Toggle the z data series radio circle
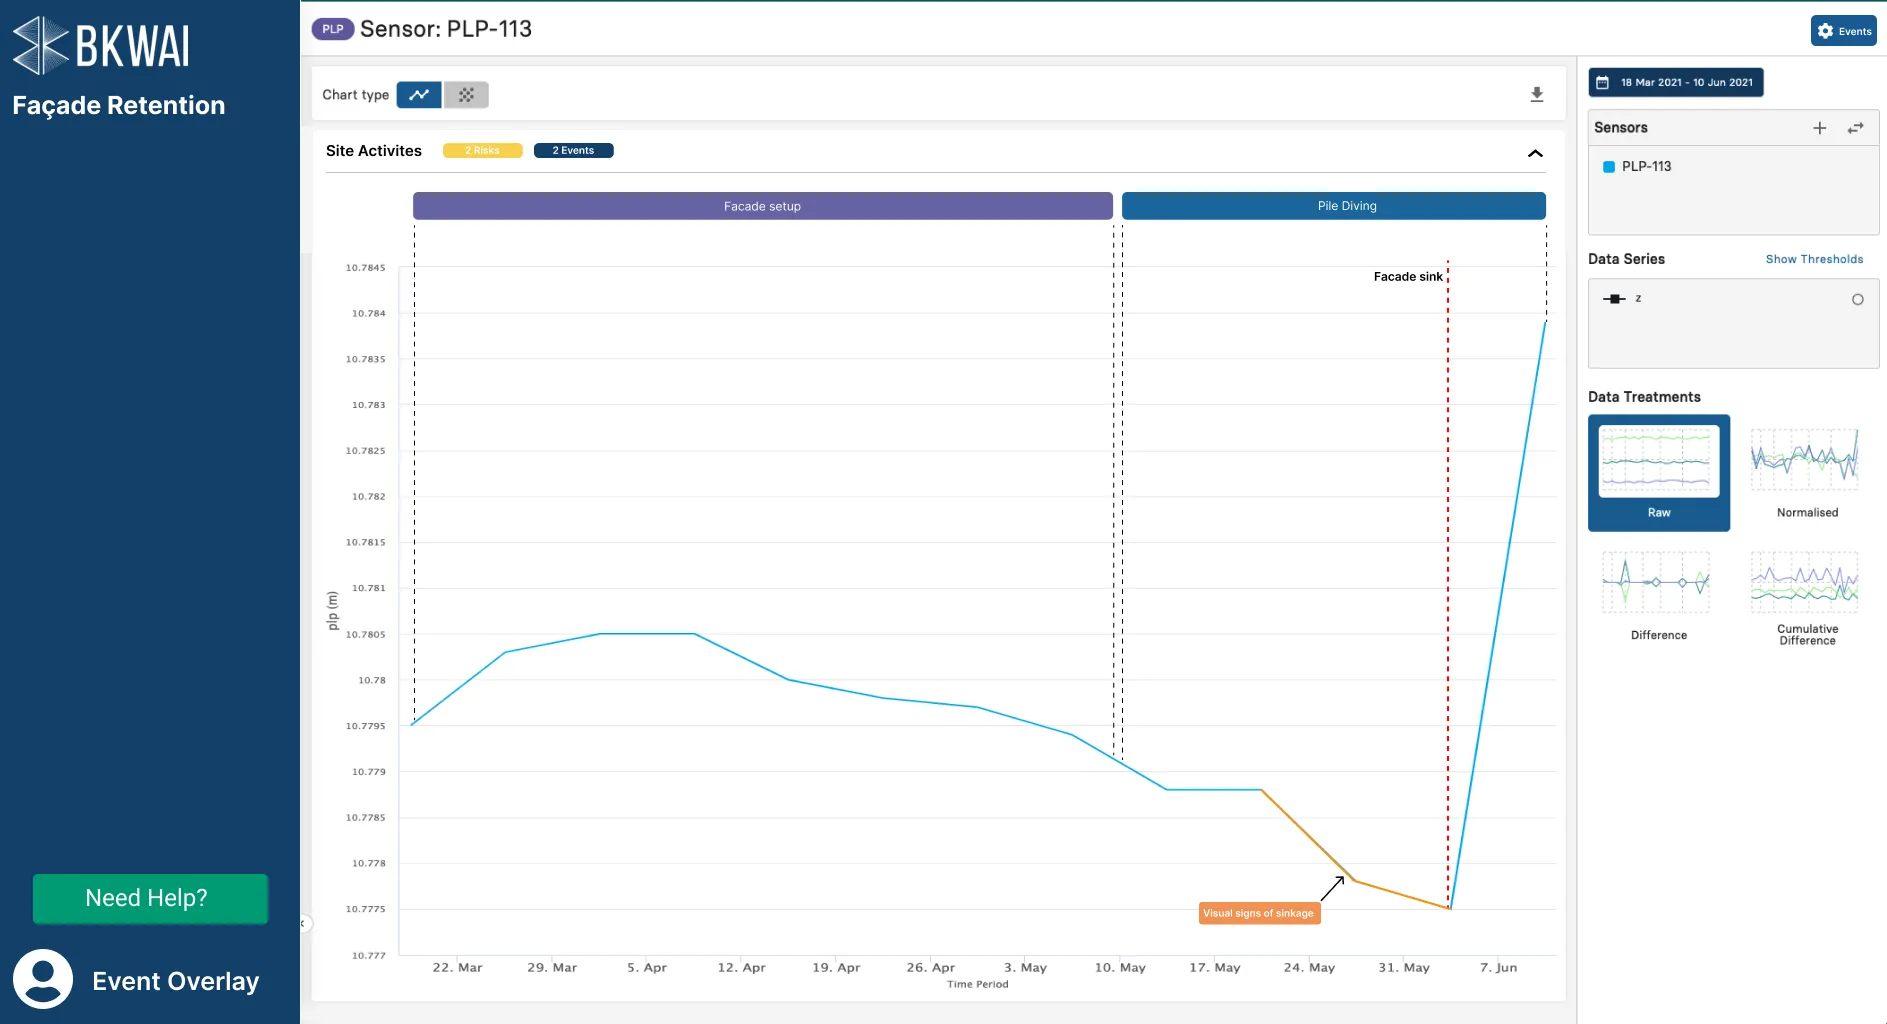The image size is (1887, 1024). tap(1858, 300)
